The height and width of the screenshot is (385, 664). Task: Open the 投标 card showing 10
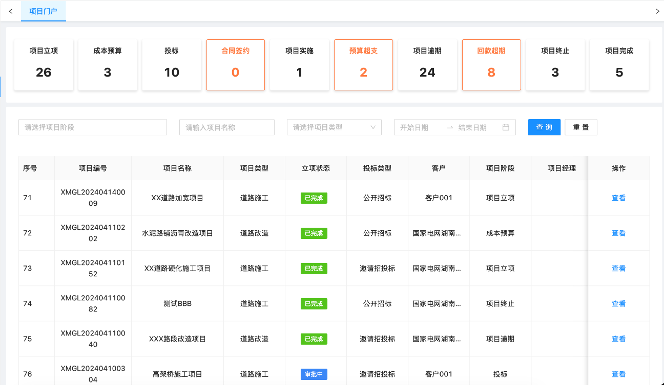172,65
